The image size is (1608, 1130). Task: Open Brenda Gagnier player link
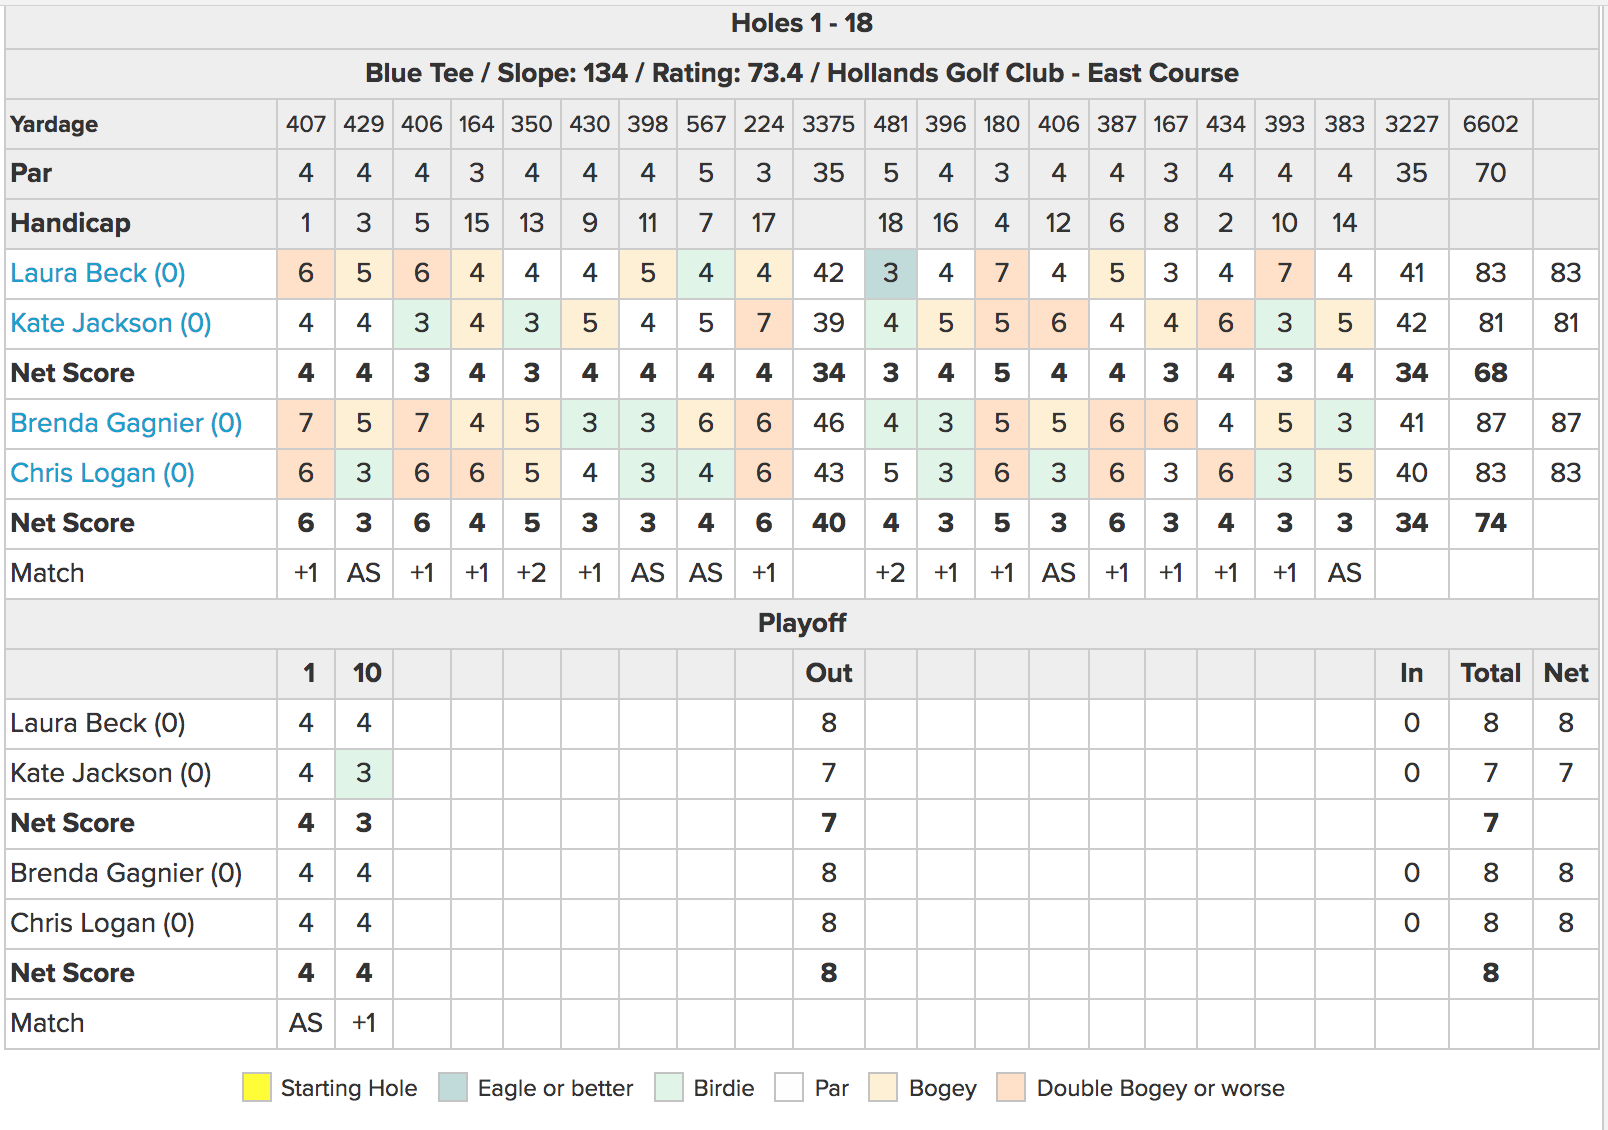tap(126, 423)
